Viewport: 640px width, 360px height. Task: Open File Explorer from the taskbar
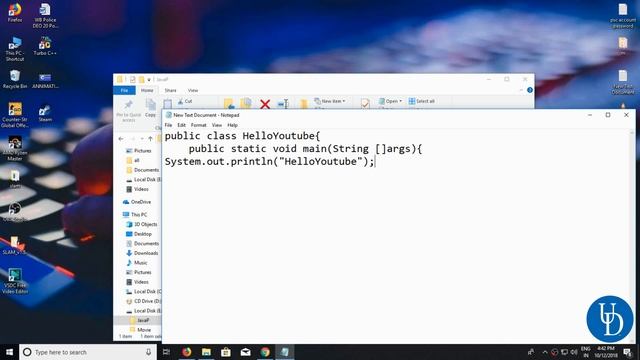pyautogui.click(x=206, y=352)
